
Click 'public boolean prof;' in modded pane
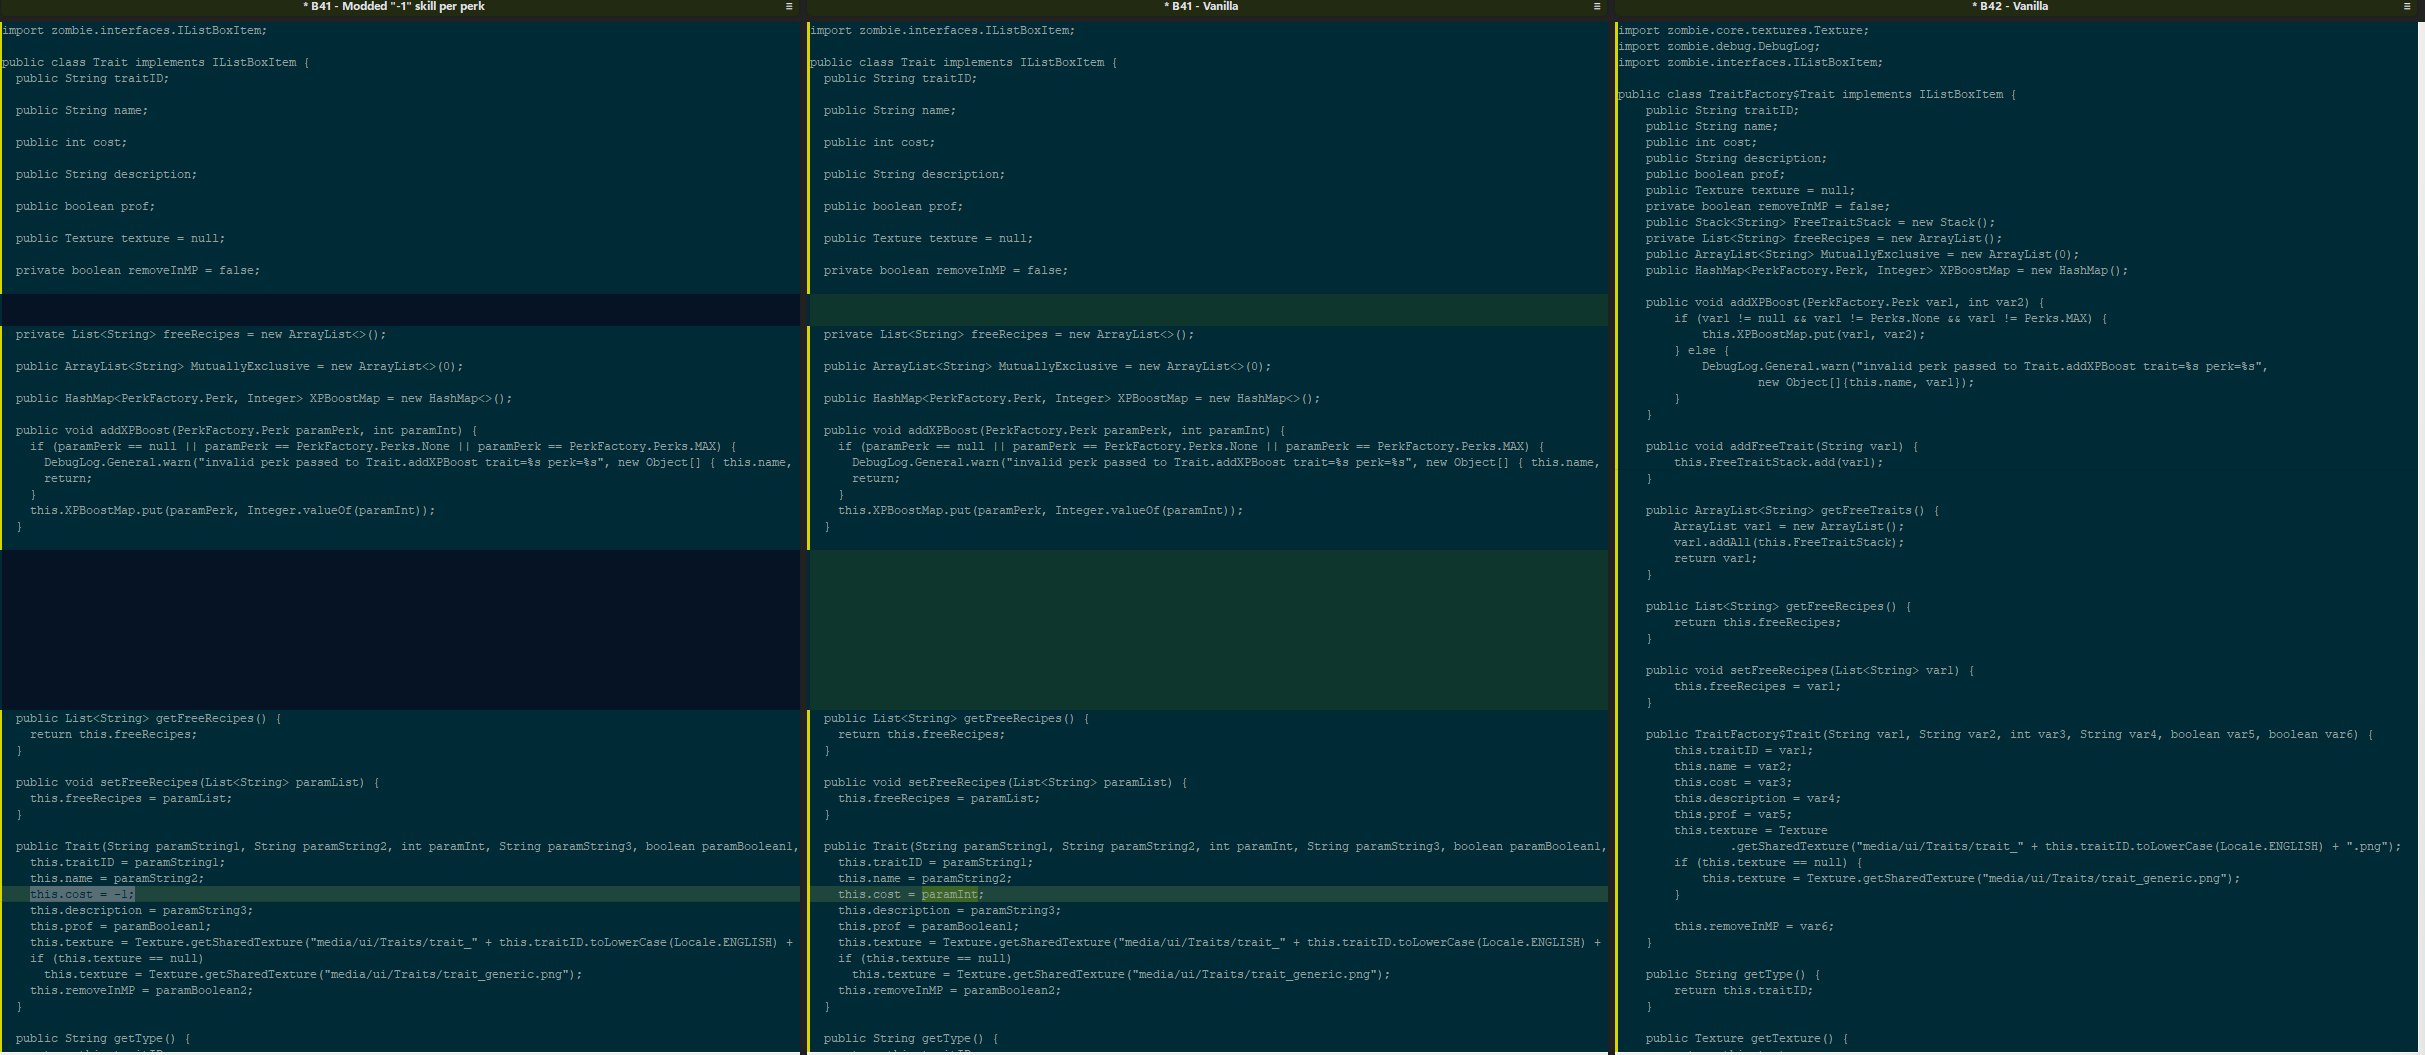85,206
